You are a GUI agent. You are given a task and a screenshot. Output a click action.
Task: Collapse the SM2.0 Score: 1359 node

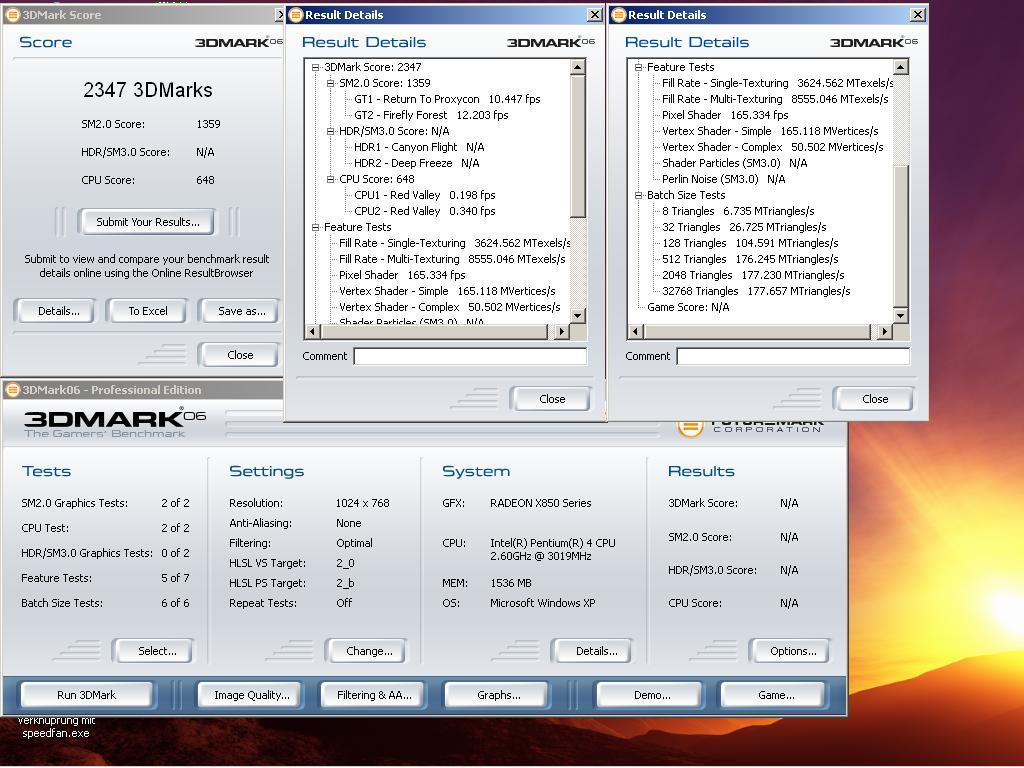tap(330, 83)
